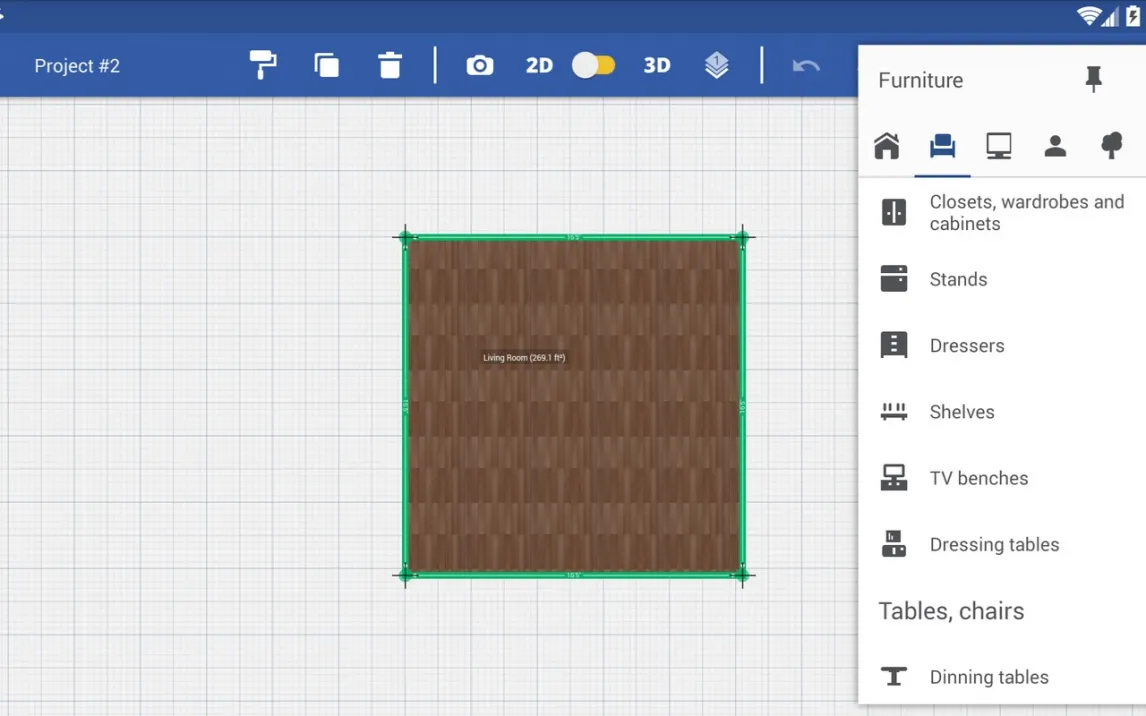Expand the Dressers furniture category

[966, 346]
